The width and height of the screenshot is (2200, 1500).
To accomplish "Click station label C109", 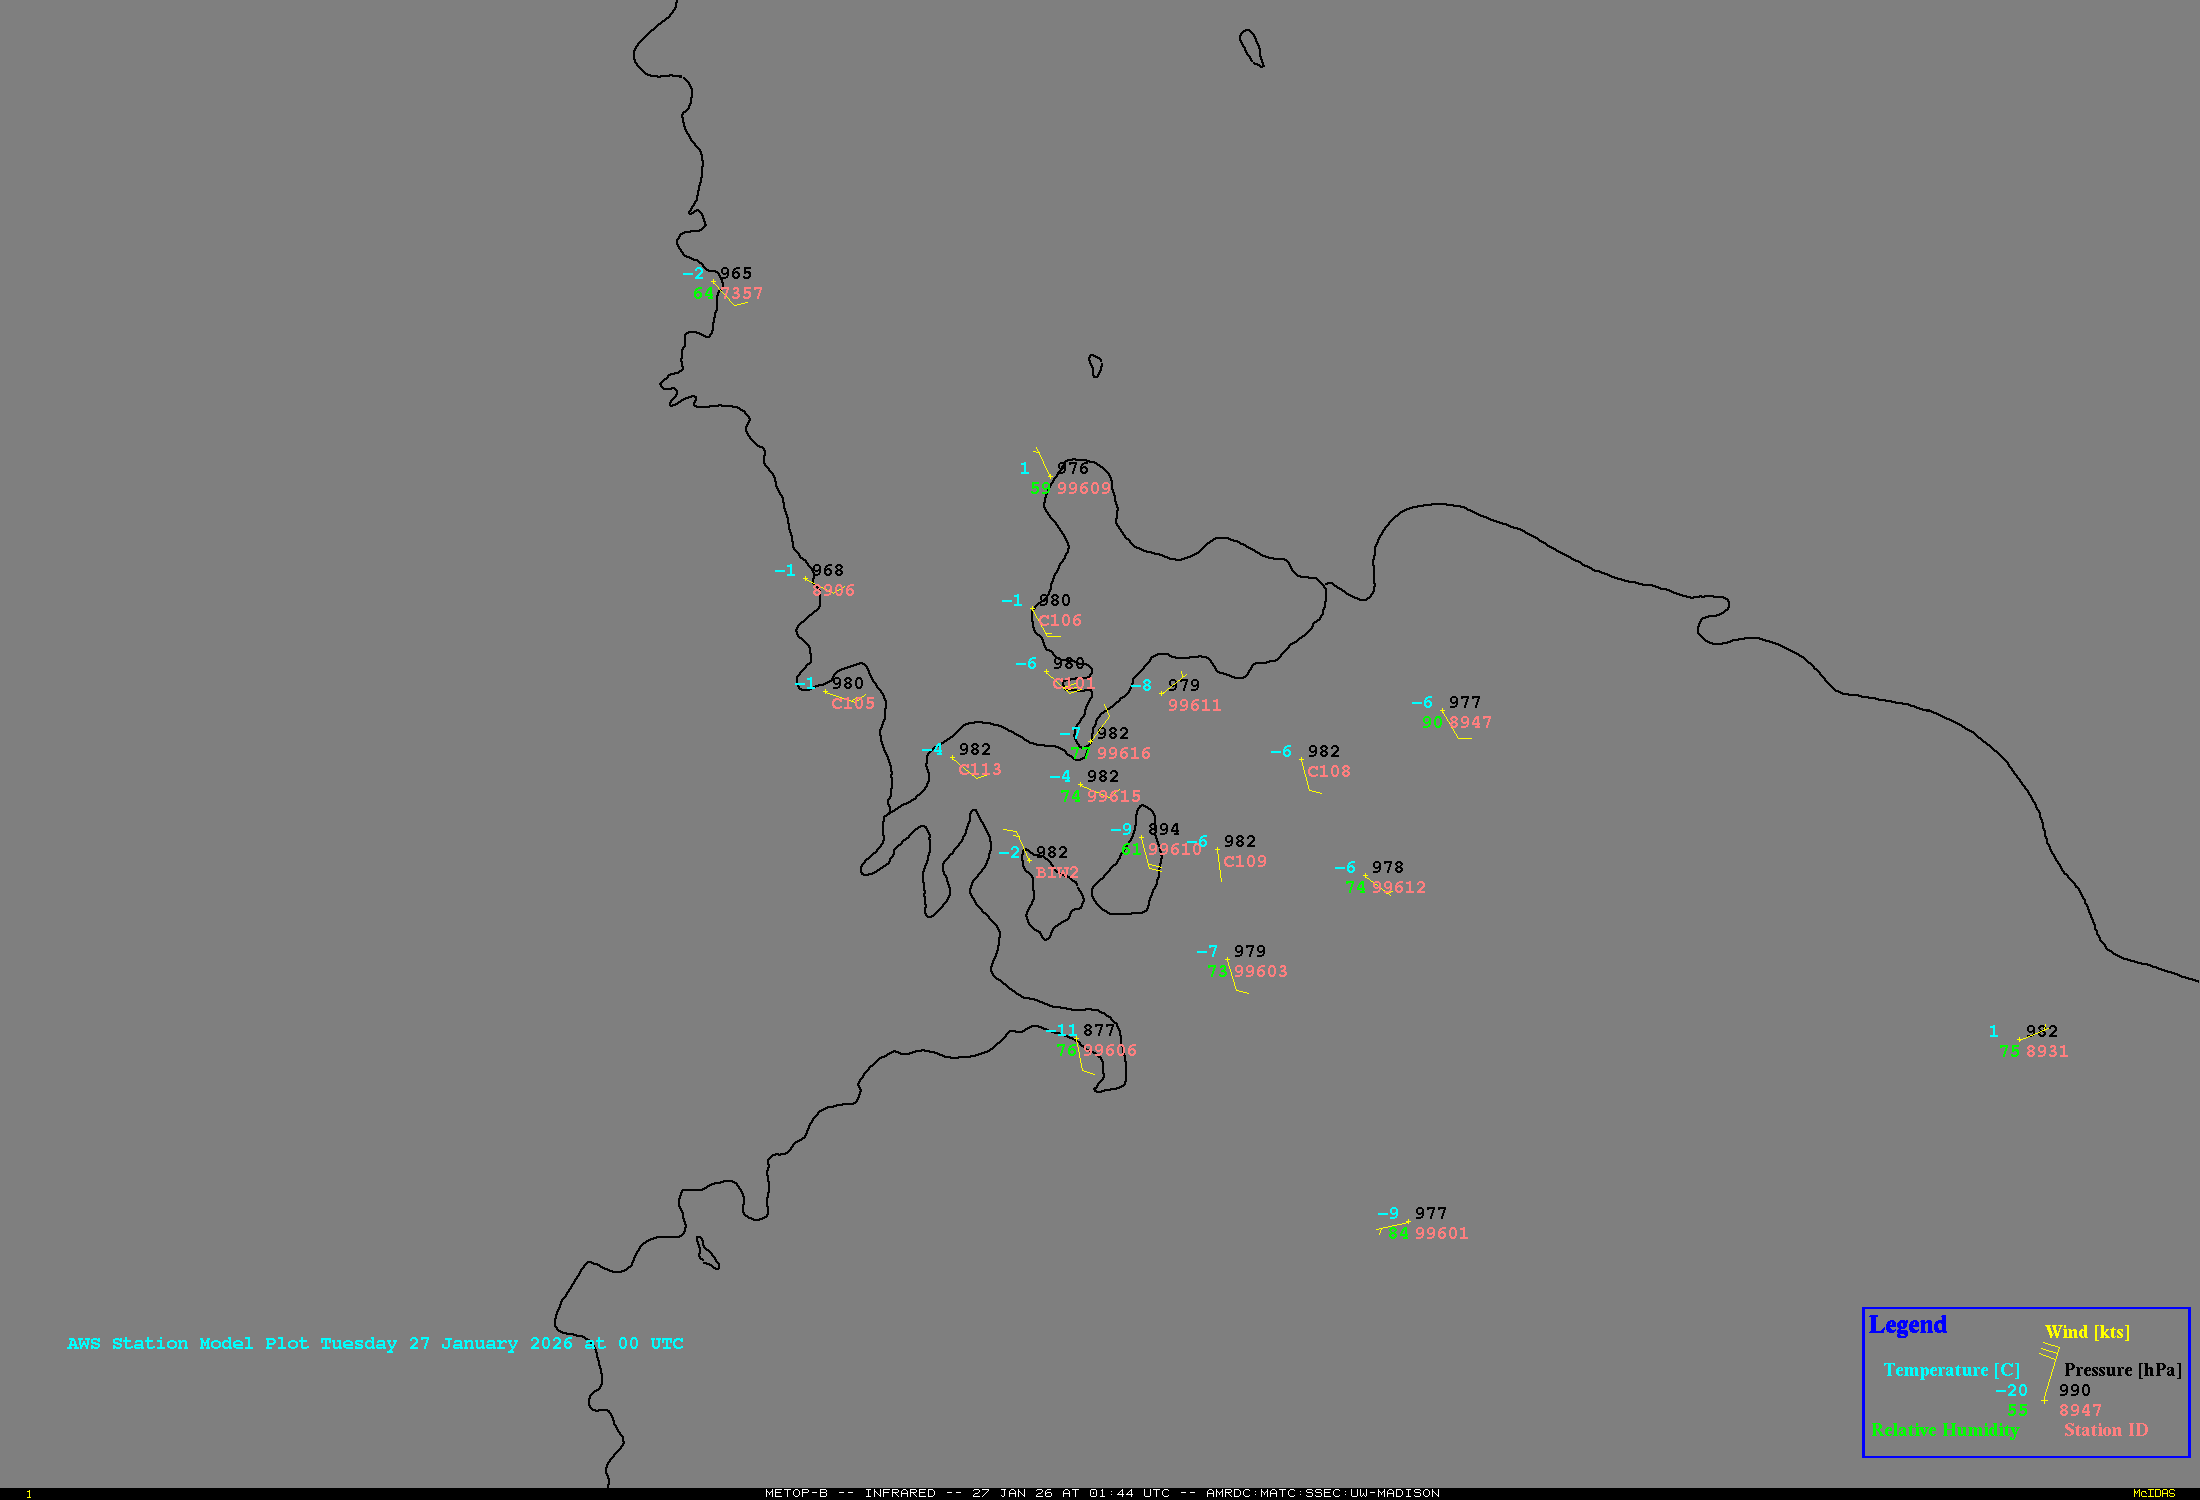I will pos(1245,862).
